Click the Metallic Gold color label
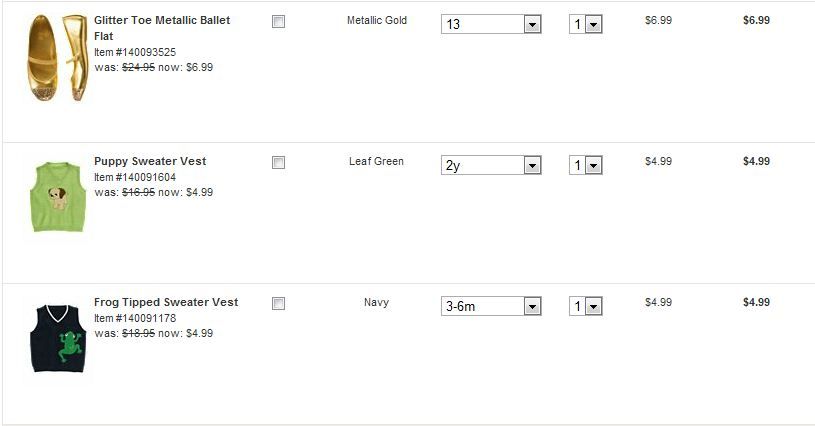 [x=377, y=20]
